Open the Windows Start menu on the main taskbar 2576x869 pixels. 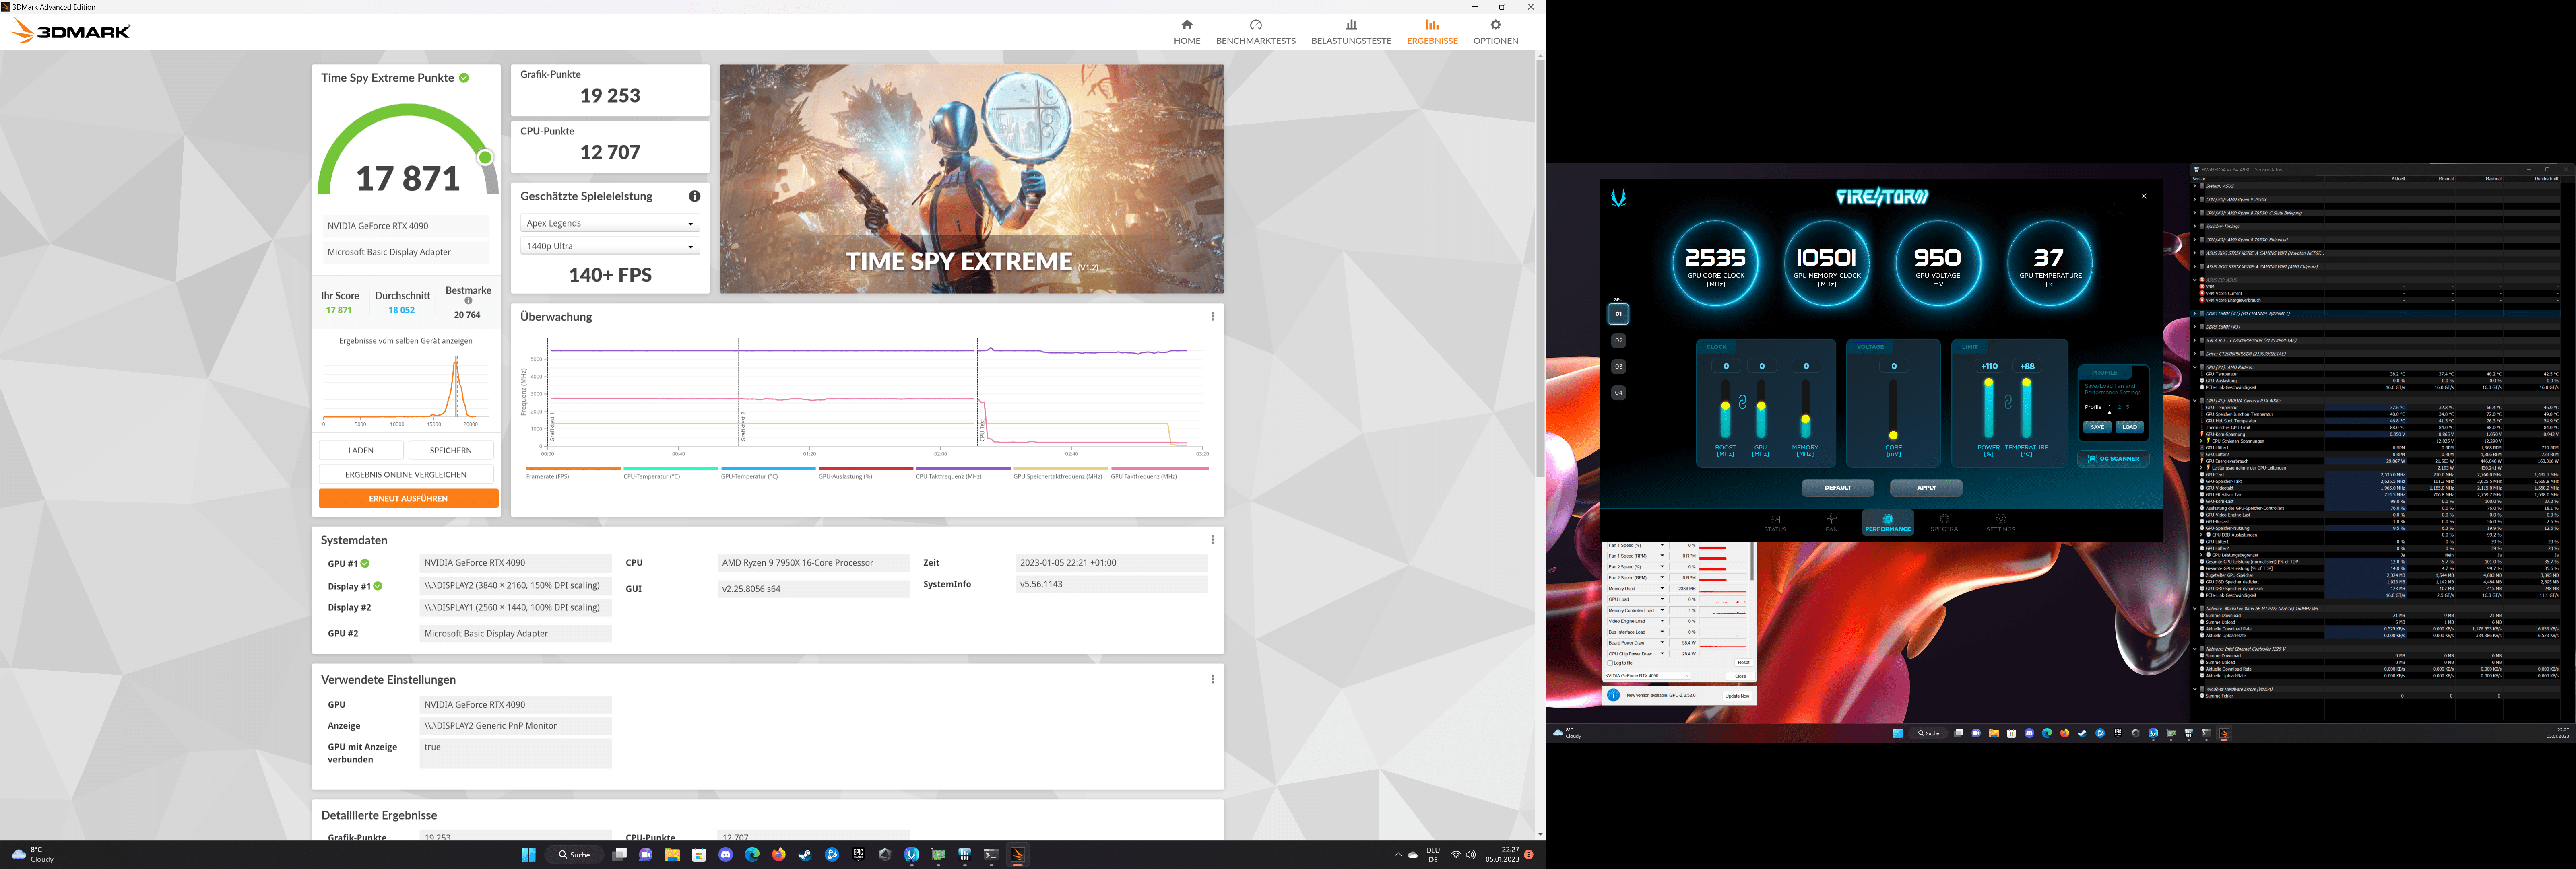click(528, 854)
